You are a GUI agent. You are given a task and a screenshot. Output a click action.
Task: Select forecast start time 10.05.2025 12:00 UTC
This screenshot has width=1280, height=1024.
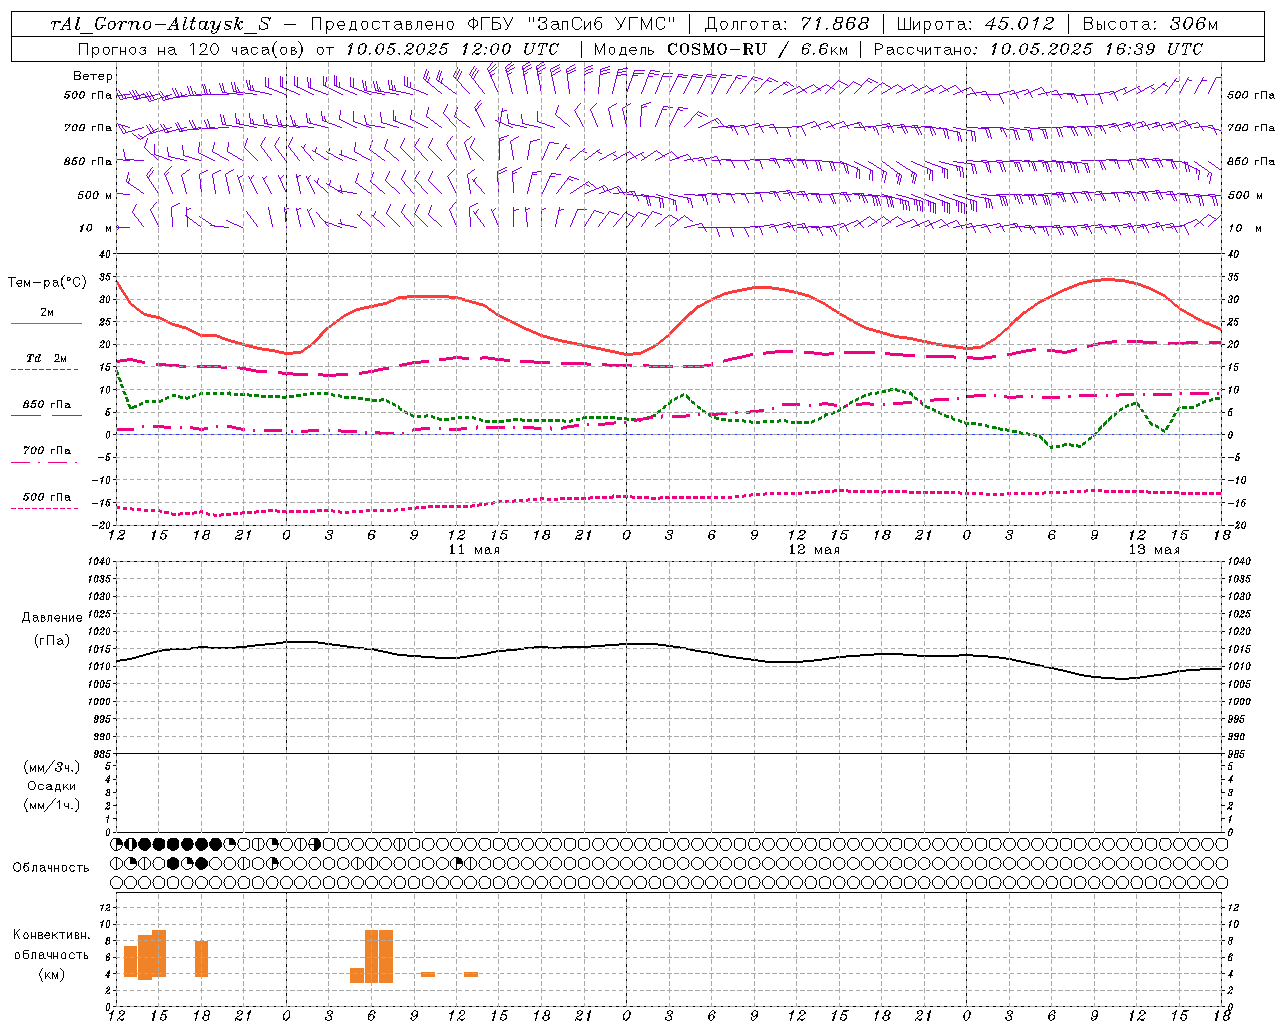[452, 49]
